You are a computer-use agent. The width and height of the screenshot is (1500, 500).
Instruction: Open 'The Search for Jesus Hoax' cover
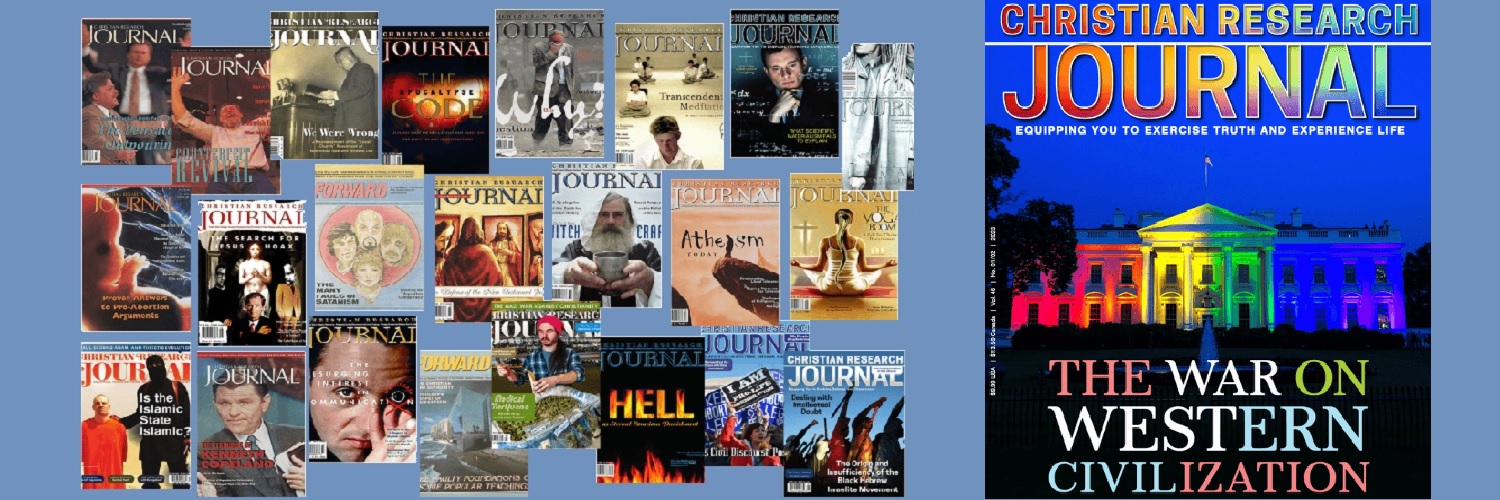pos(251,271)
